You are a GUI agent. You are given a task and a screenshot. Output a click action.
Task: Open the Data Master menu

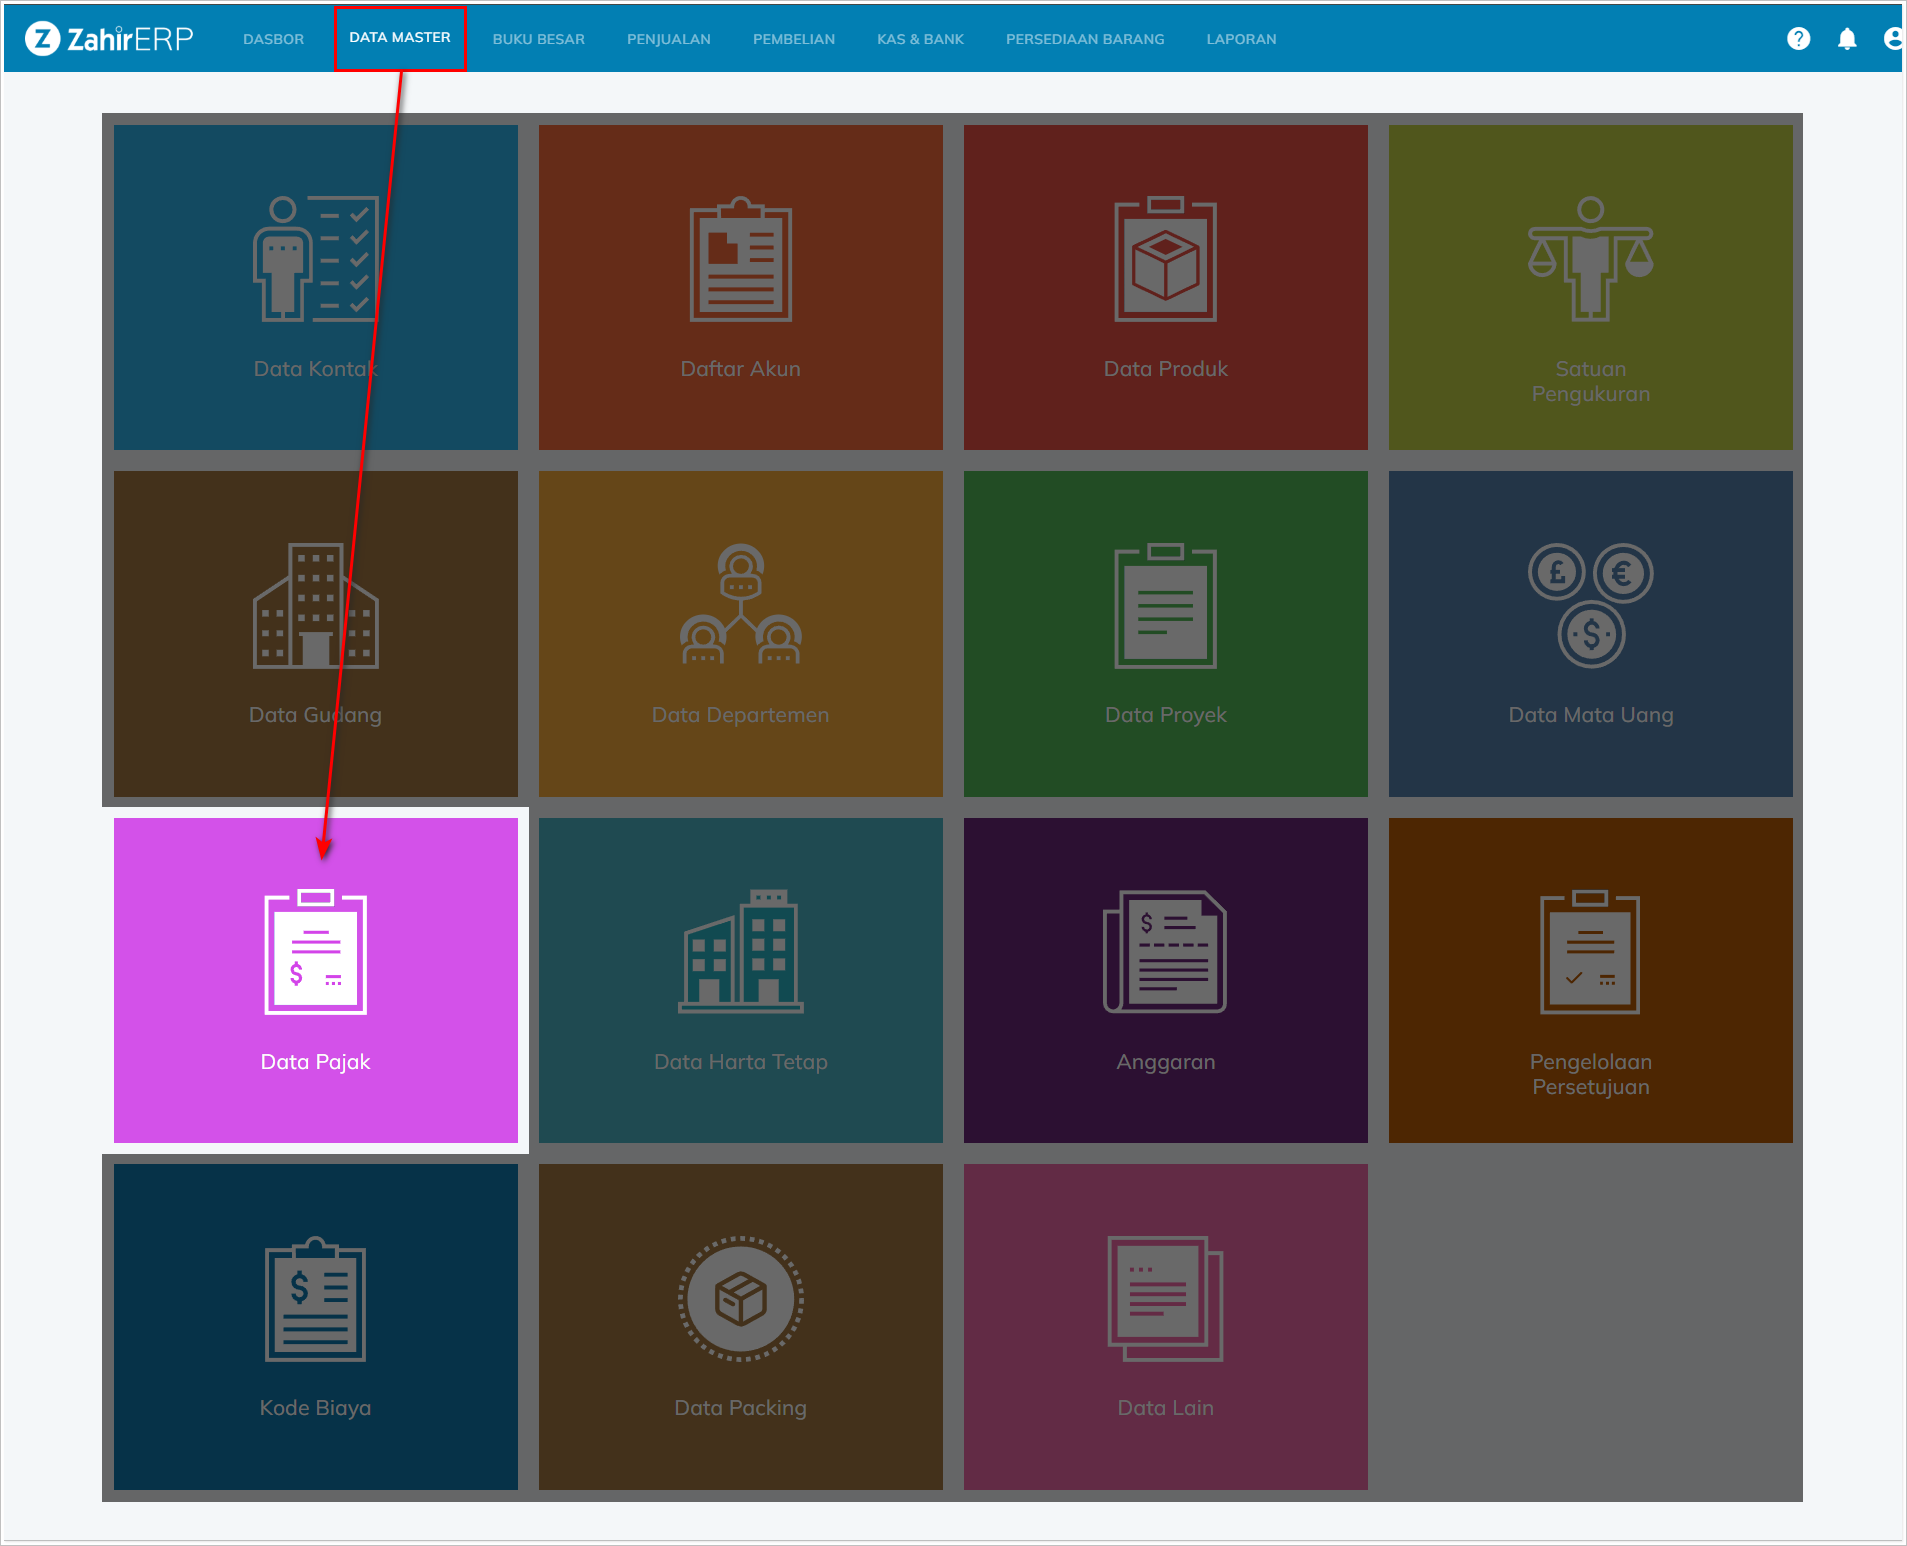(400, 38)
